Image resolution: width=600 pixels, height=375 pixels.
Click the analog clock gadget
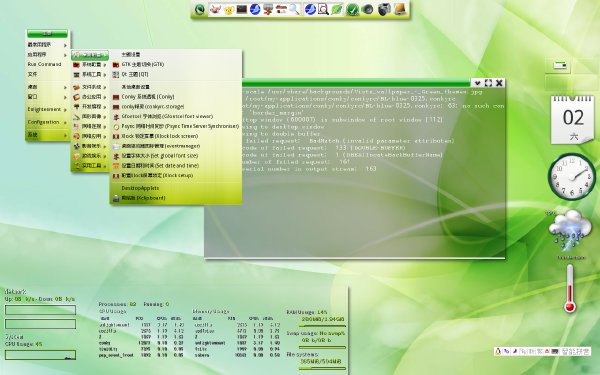click(x=572, y=176)
